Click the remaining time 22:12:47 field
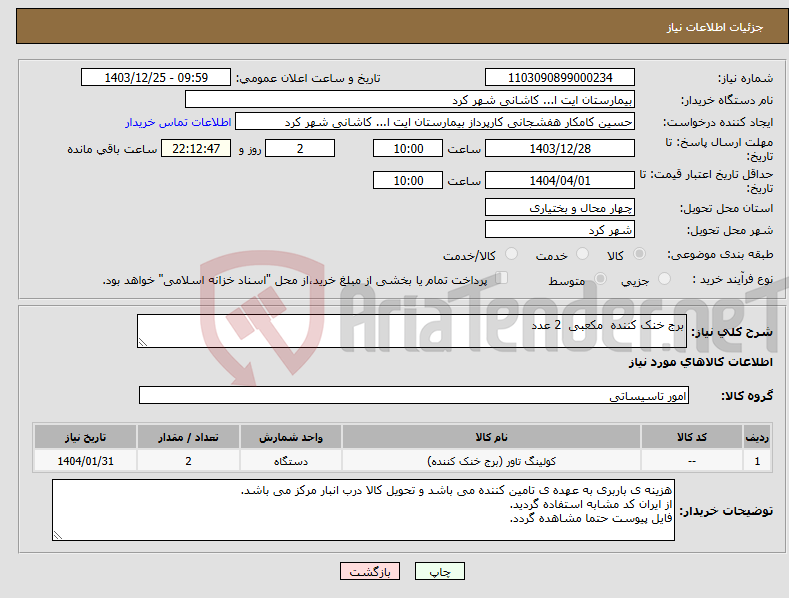 [x=196, y=148]
